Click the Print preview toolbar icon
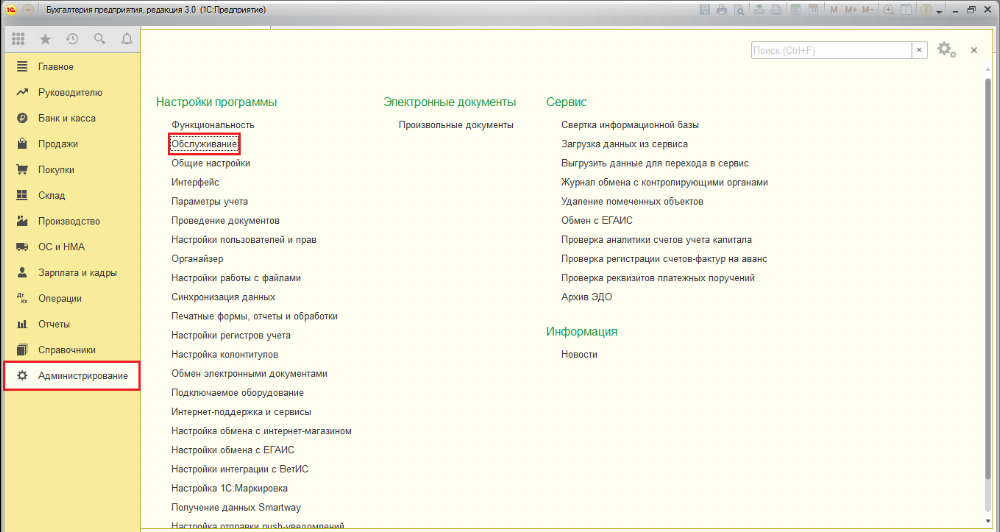 tap(739, 10)
